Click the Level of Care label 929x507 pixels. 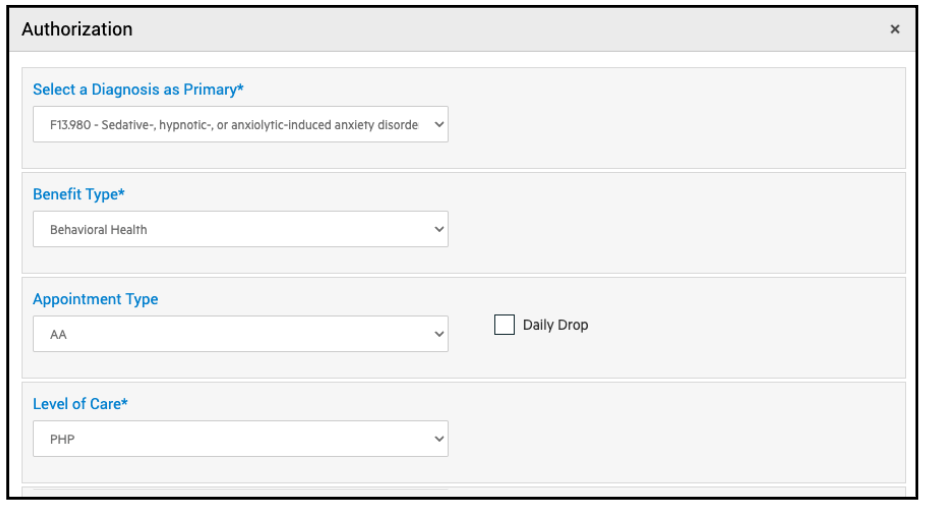pos(80,404)
